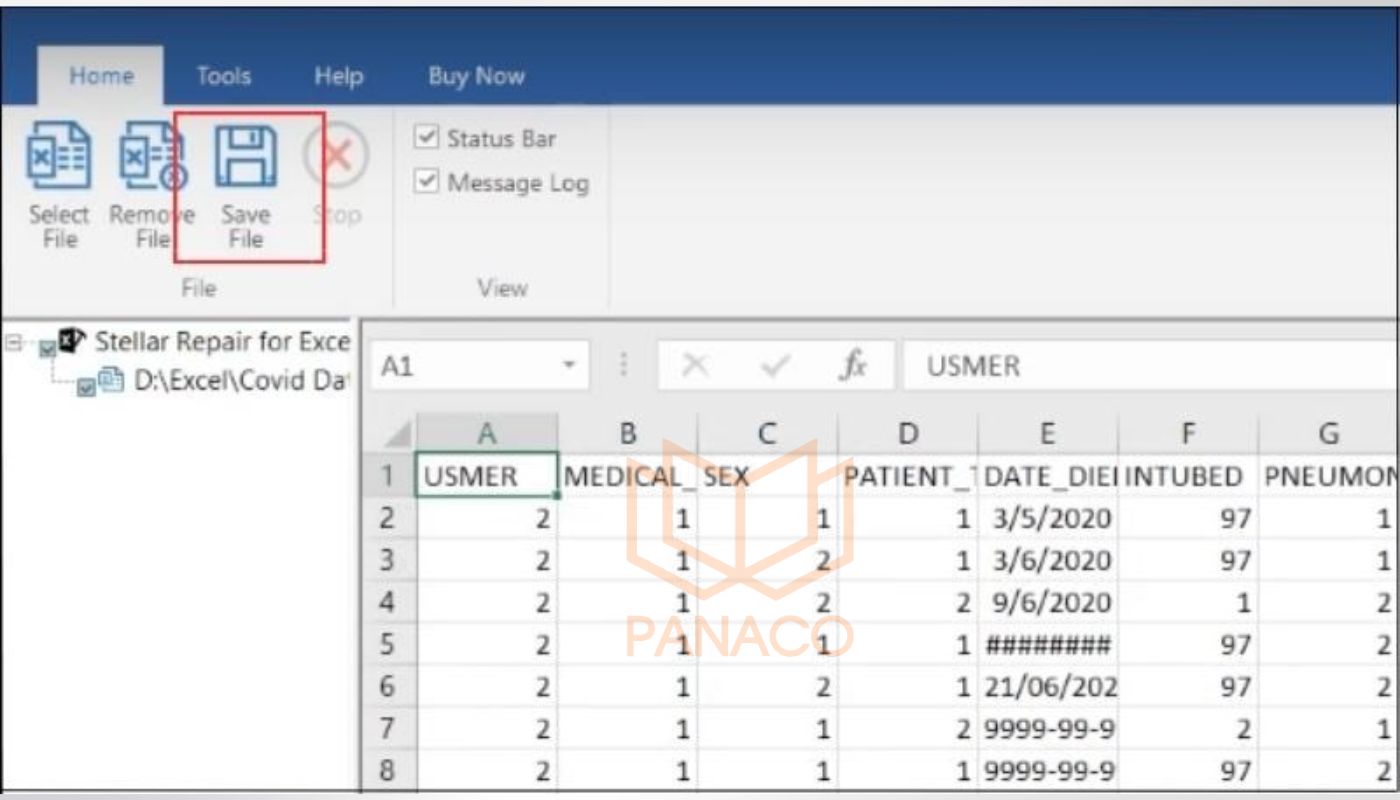Open the Tools tab

point(223,76)
